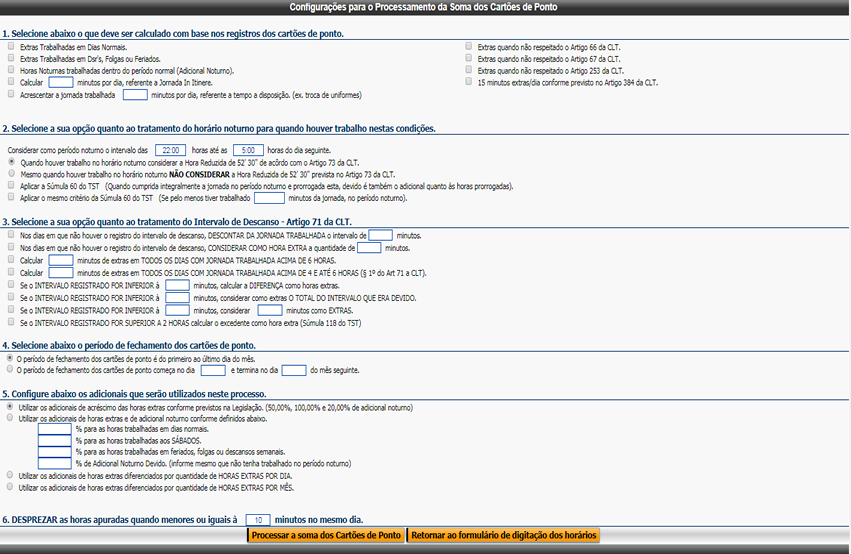Tick the 15 minutos extras Artigo 384 checkbox
Viewport: 851px width, 554px height.
click(x=469, y=82)
